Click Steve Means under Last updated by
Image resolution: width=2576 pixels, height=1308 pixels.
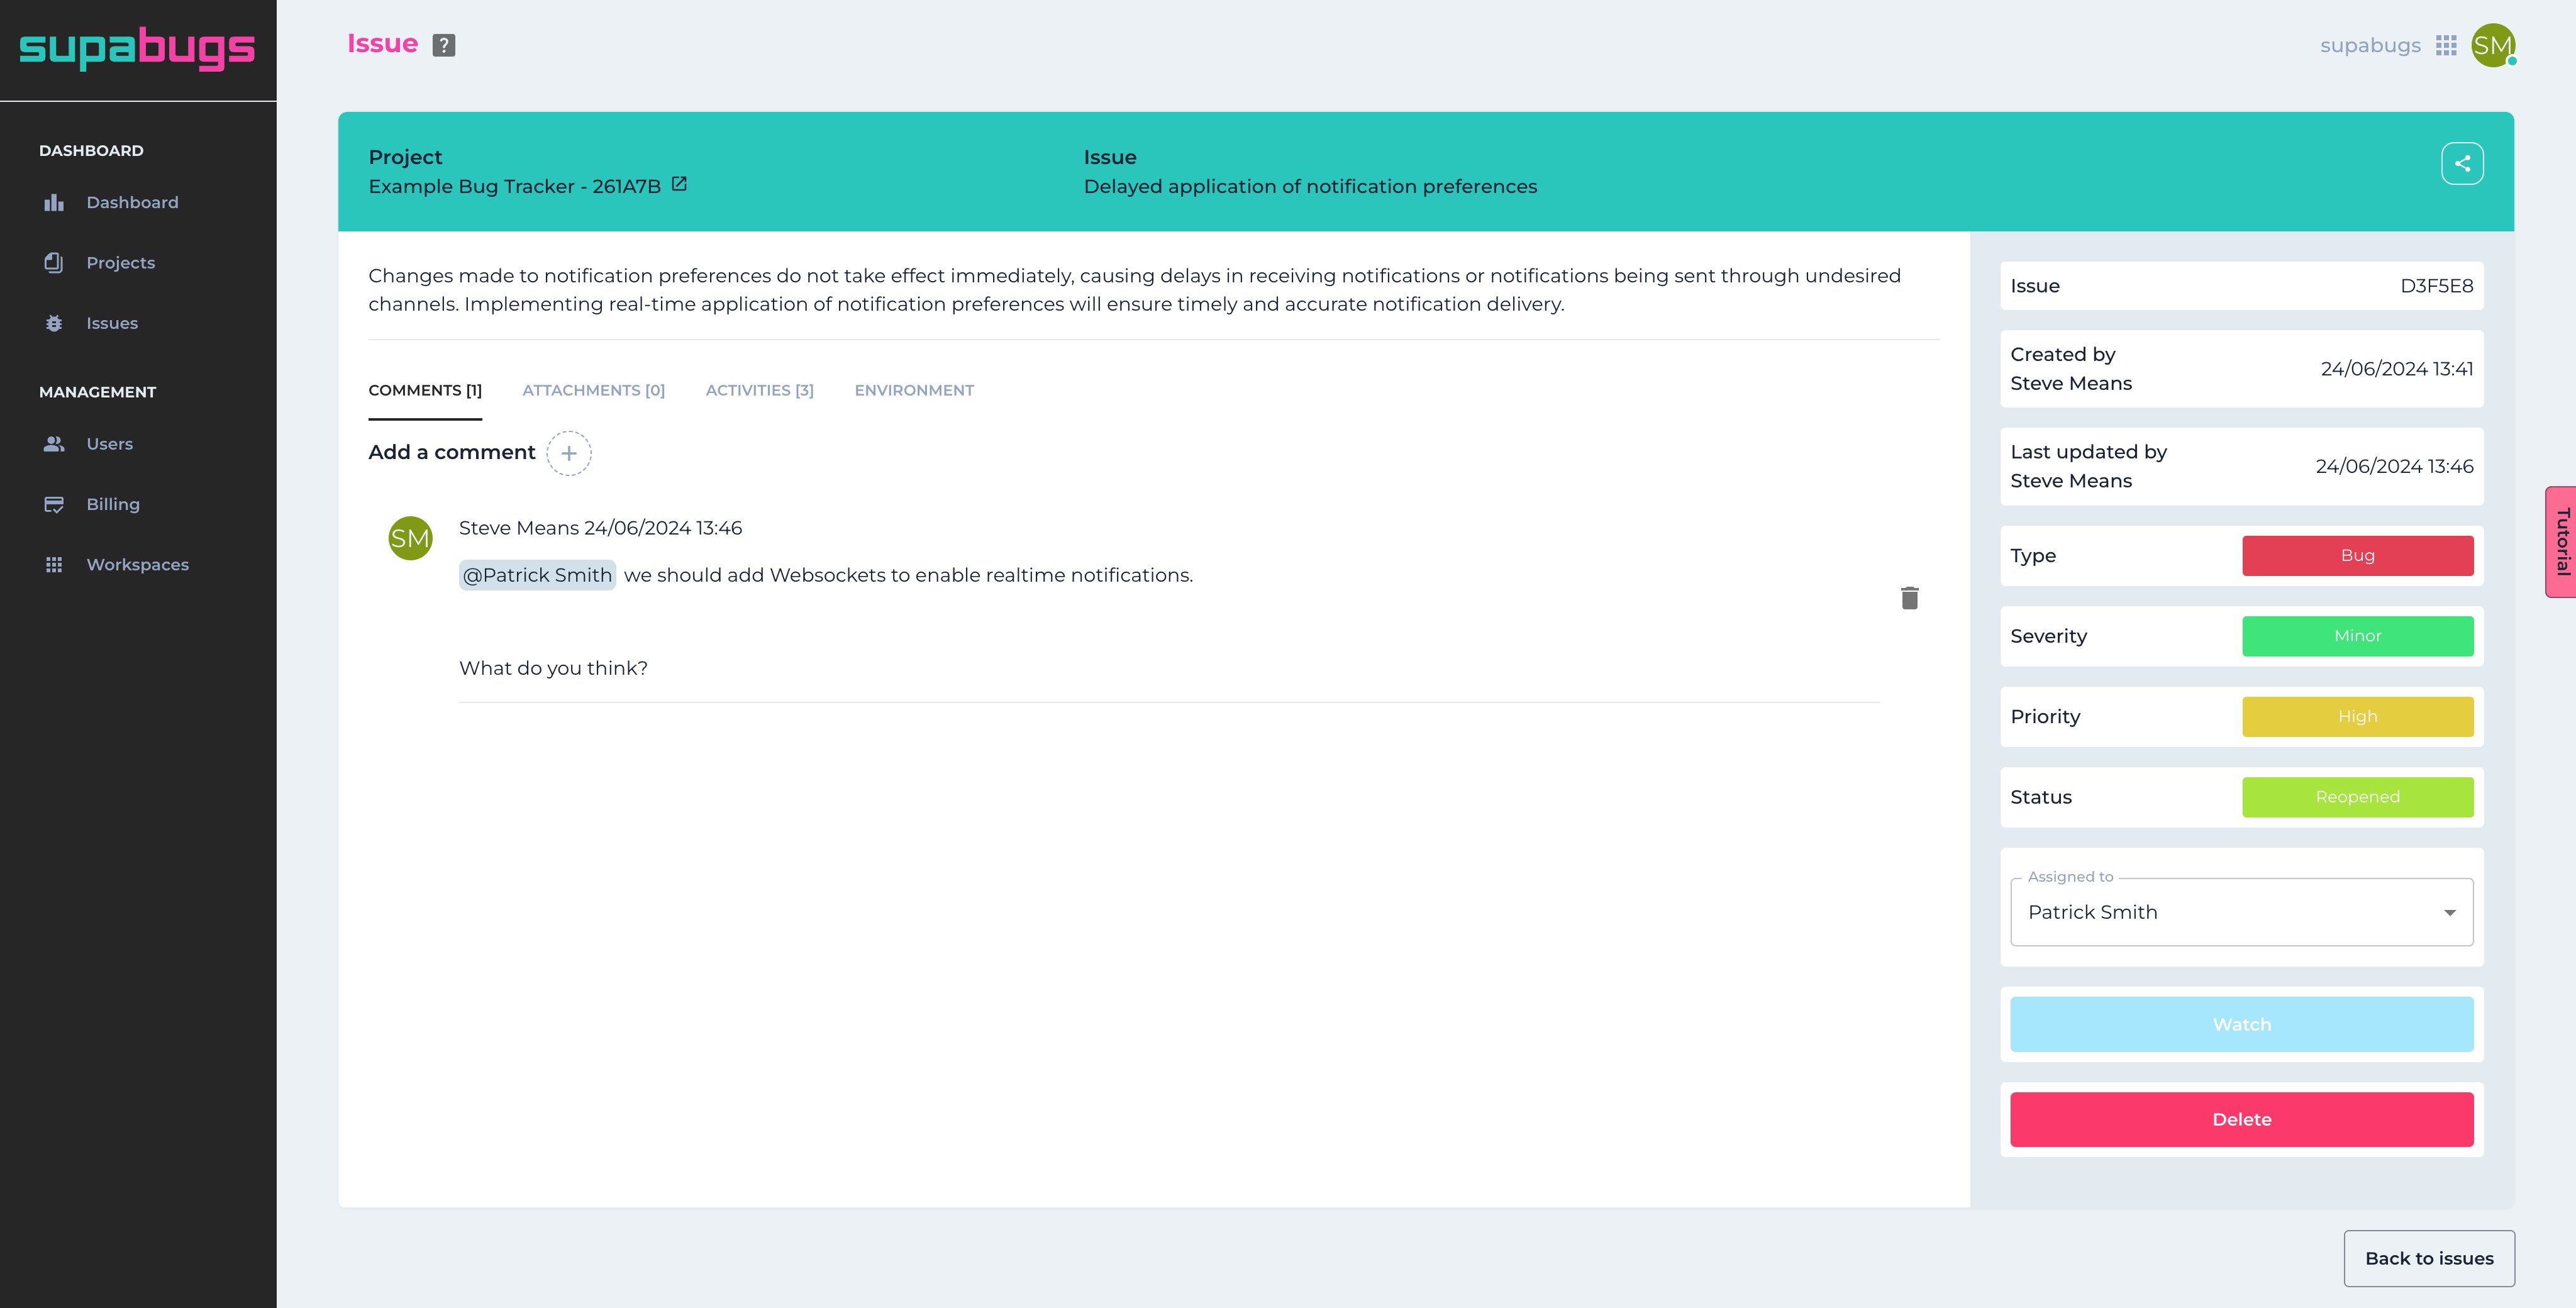[2071, 481]
